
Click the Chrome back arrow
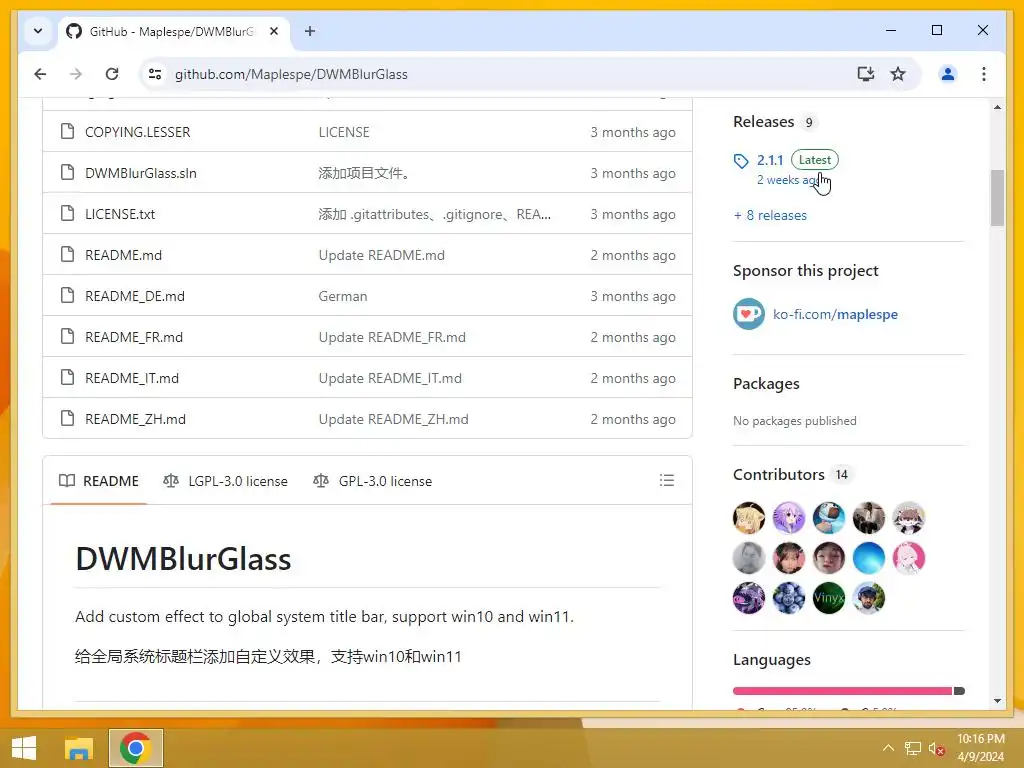40,74
